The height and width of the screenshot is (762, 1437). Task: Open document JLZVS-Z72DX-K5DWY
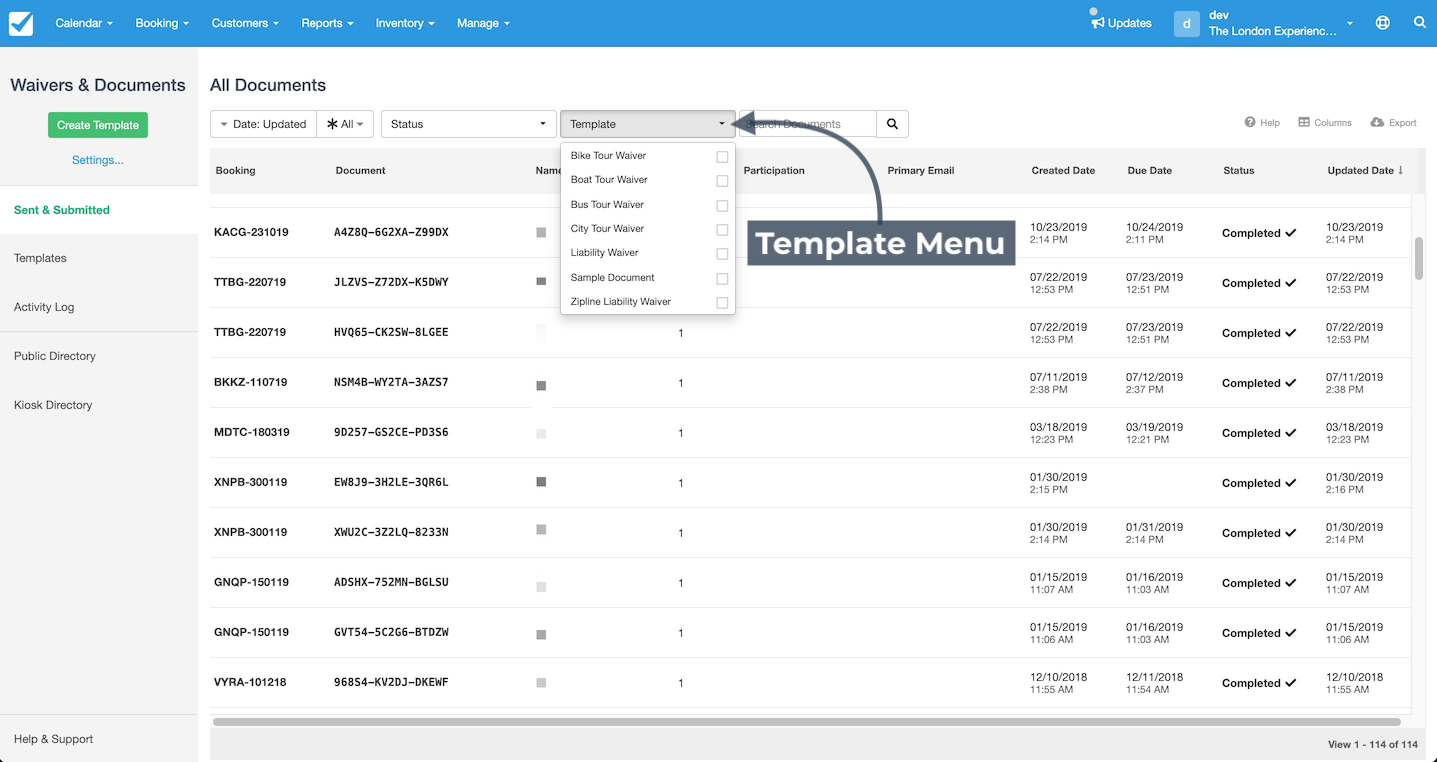click(x=391, y=282)
